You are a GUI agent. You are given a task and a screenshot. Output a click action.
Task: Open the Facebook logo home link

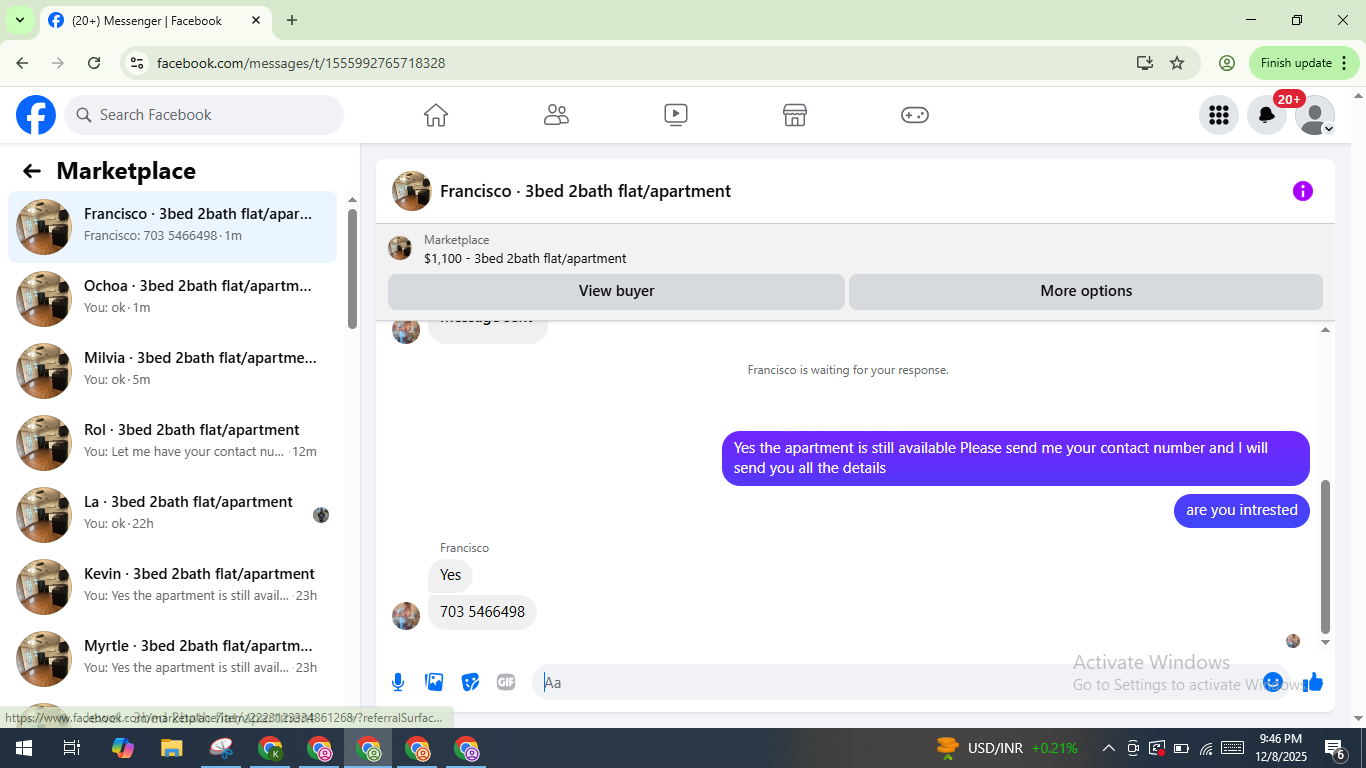pos(36,115)
